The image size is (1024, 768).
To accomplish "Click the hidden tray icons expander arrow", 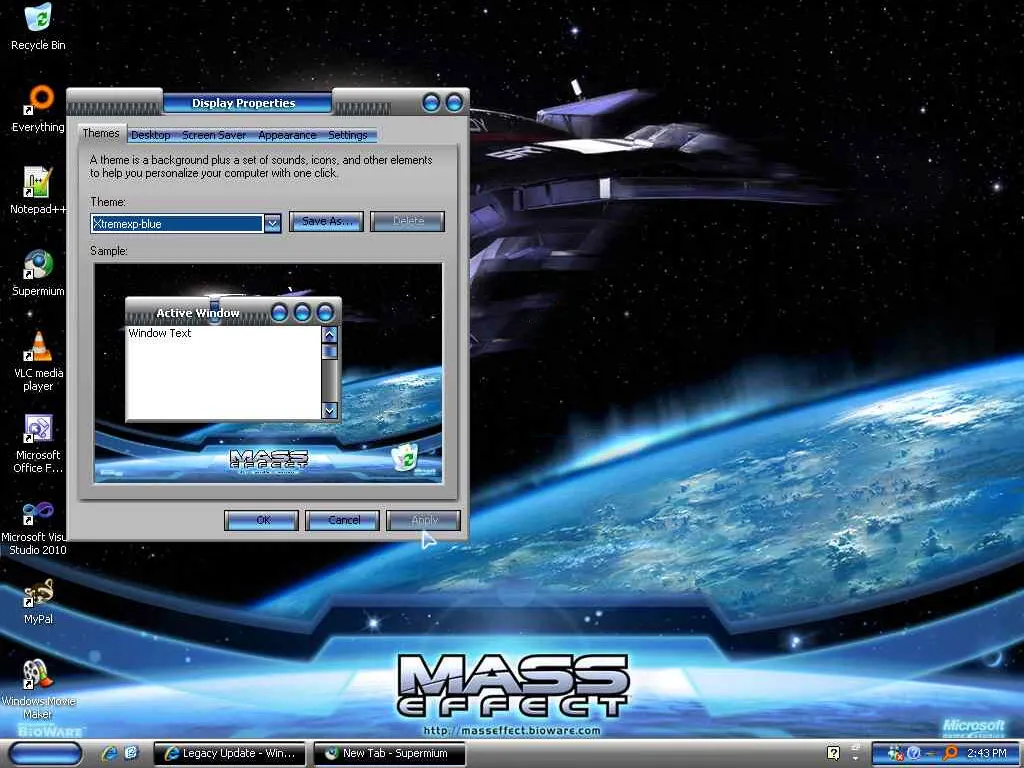I will tap(856, 758).
